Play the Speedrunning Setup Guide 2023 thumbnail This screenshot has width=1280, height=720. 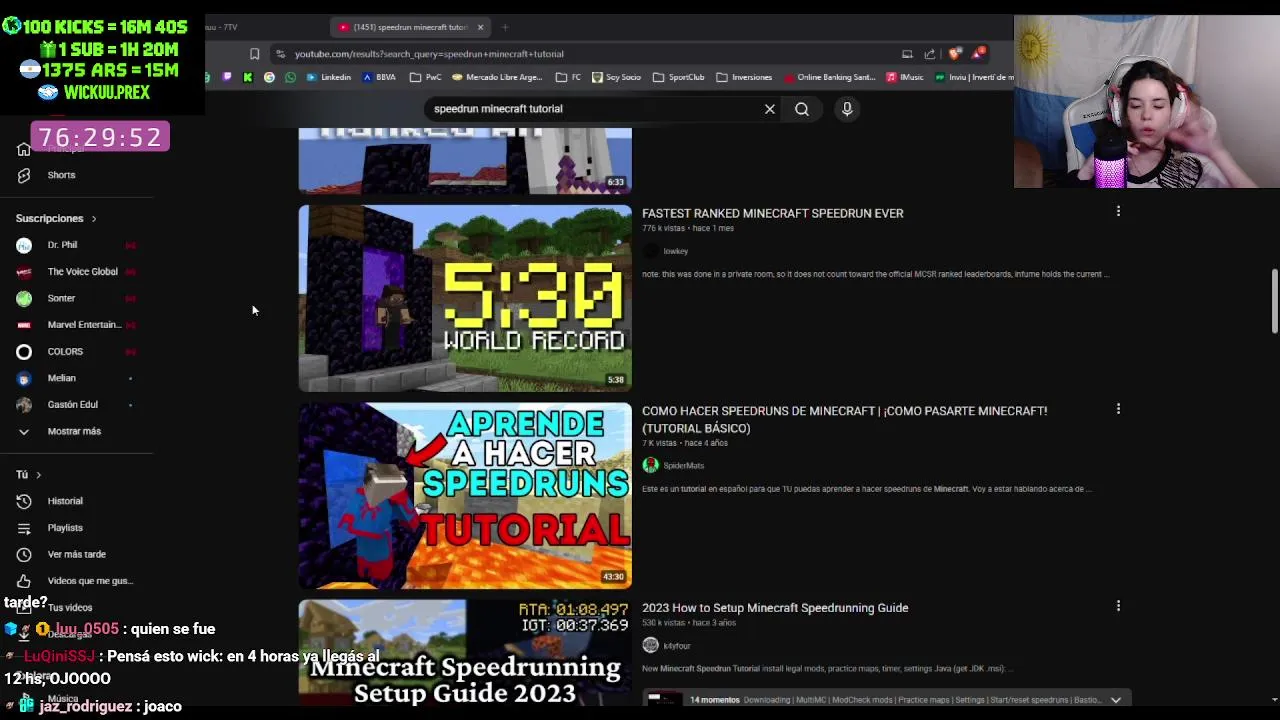[465, 652]
